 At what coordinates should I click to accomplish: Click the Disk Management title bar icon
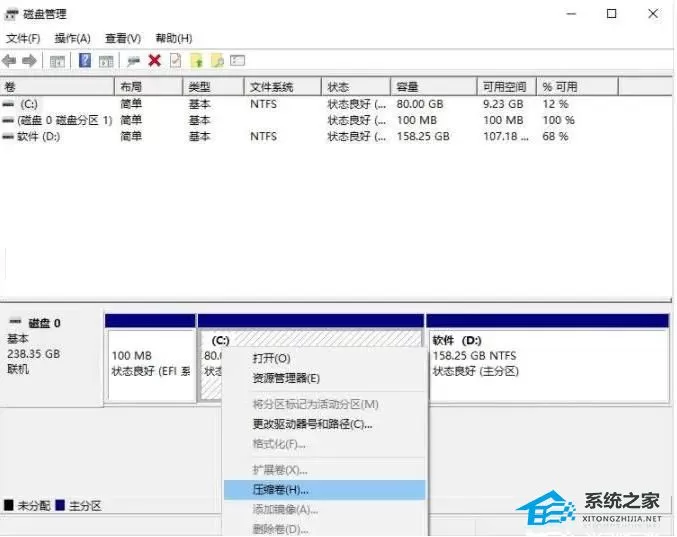tap(11, 14)
